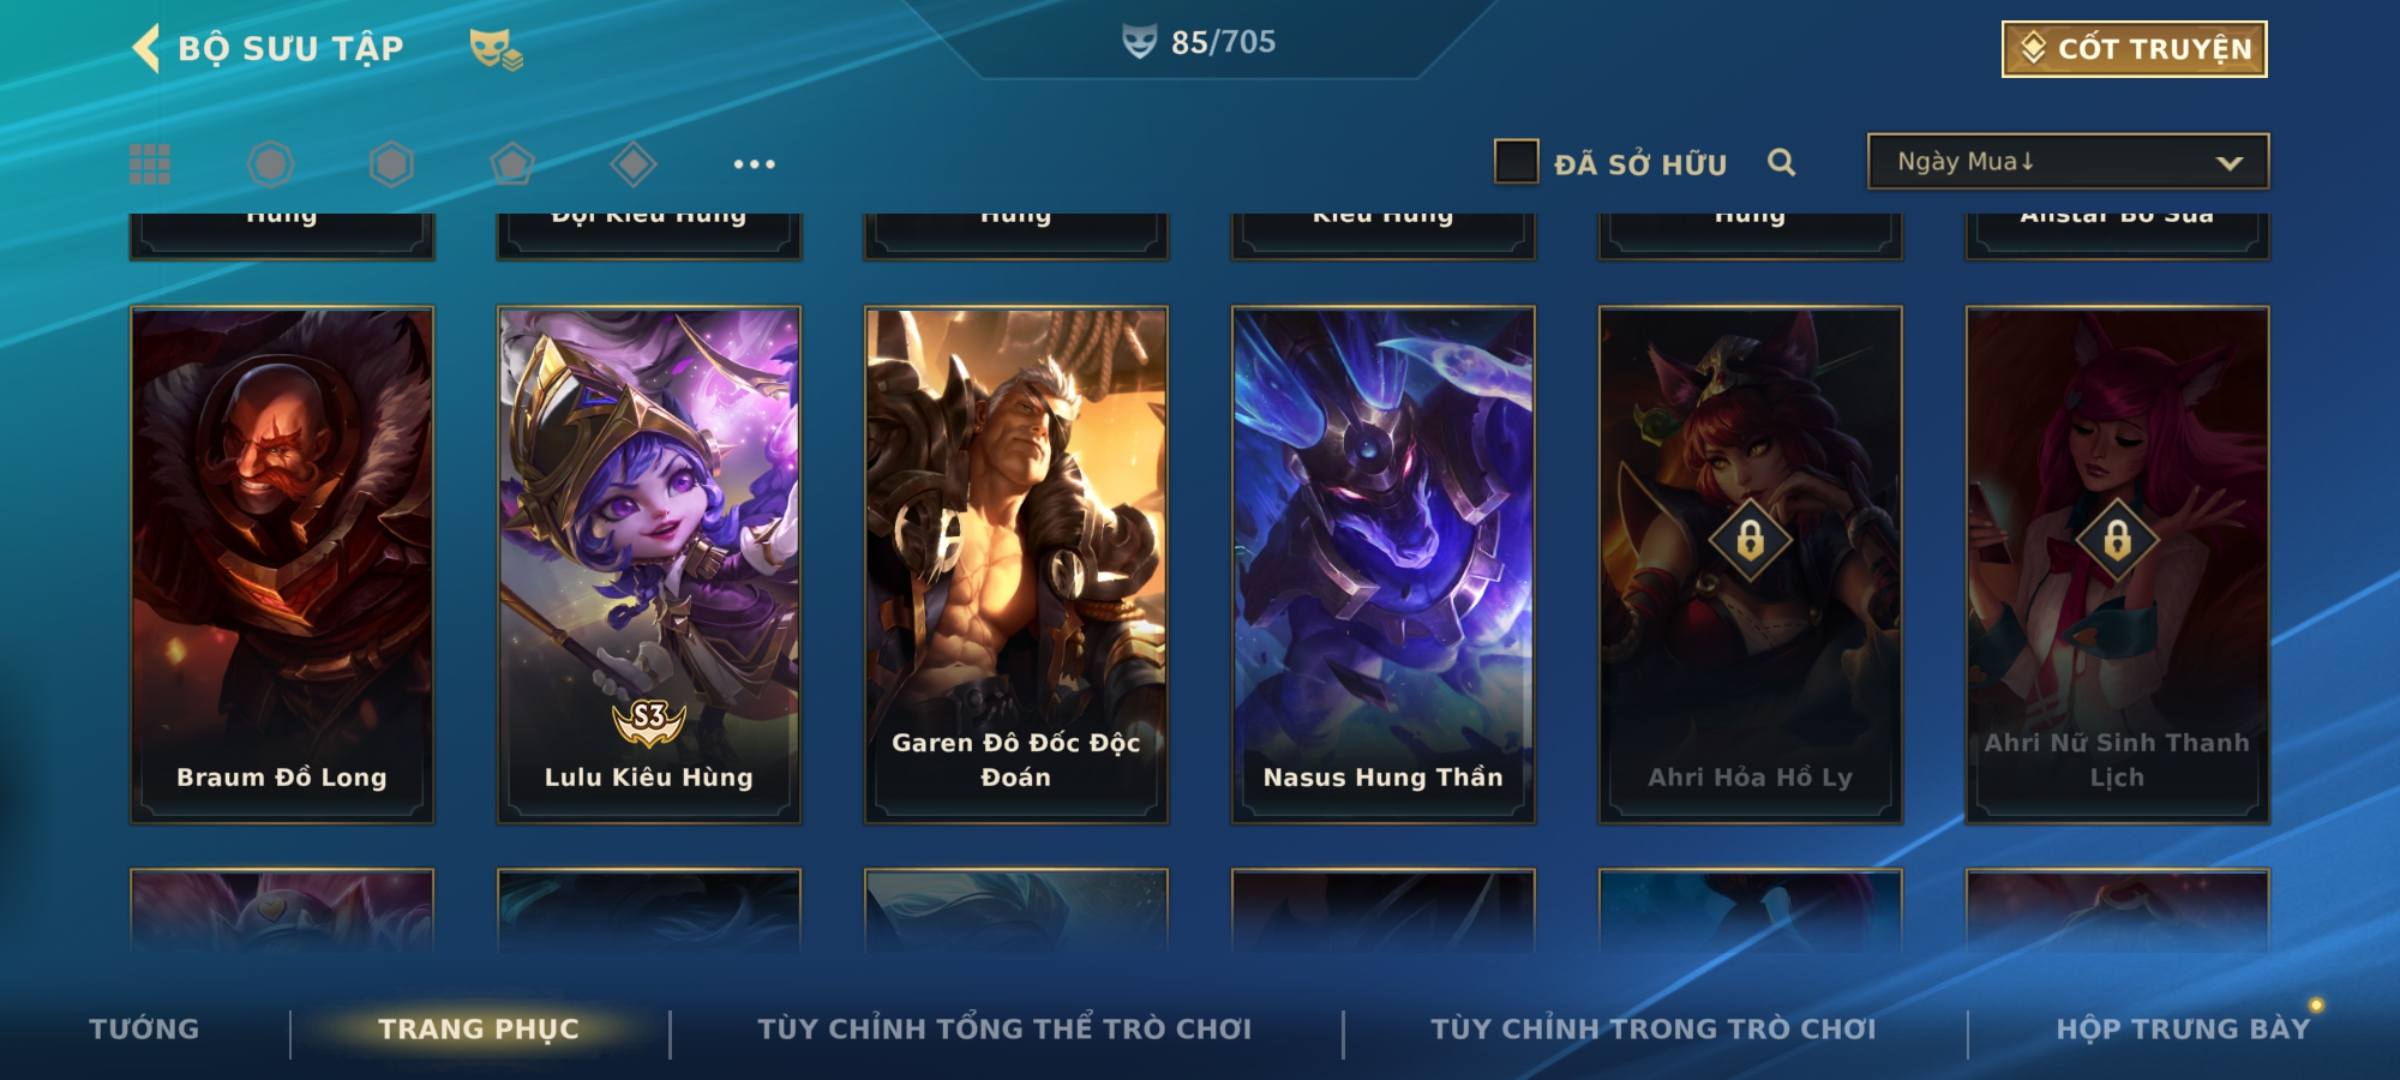This screenshot has height=1080, width=2400.
Task: Switch to Tùy Chỉnh Trong Trò Chơi tab
Action: [x=1653, y=1029]
